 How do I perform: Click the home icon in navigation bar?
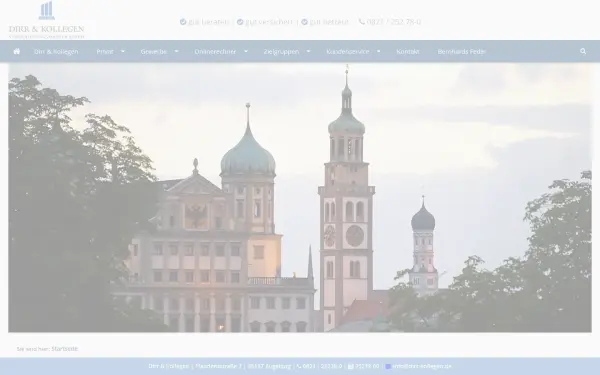(16, 51)
